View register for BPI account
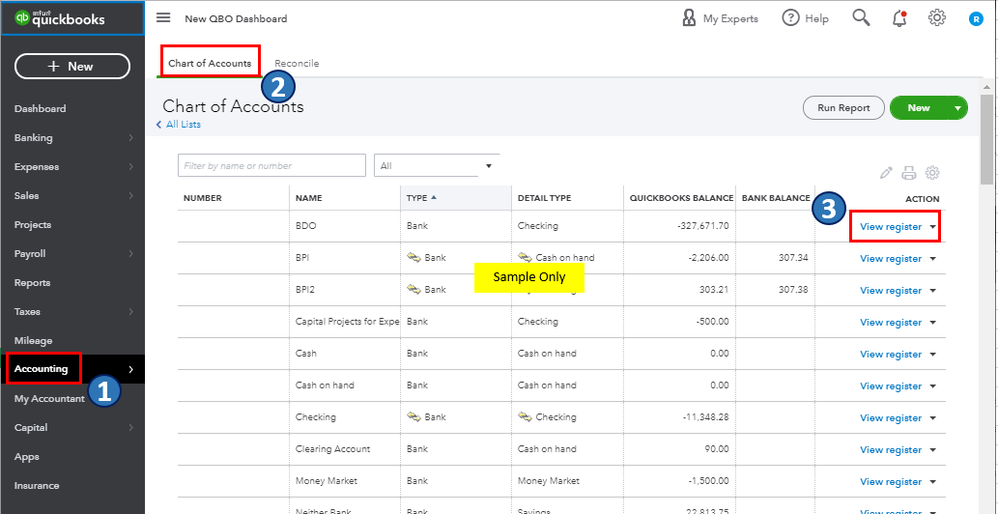This screenshot has width=998, height=514. point(890,258)
